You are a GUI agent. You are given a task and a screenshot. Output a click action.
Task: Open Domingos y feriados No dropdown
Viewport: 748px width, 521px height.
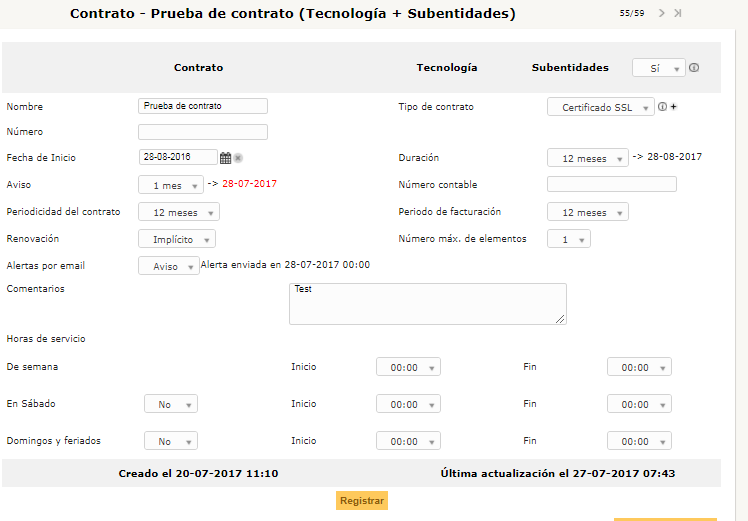pos(171,441)
